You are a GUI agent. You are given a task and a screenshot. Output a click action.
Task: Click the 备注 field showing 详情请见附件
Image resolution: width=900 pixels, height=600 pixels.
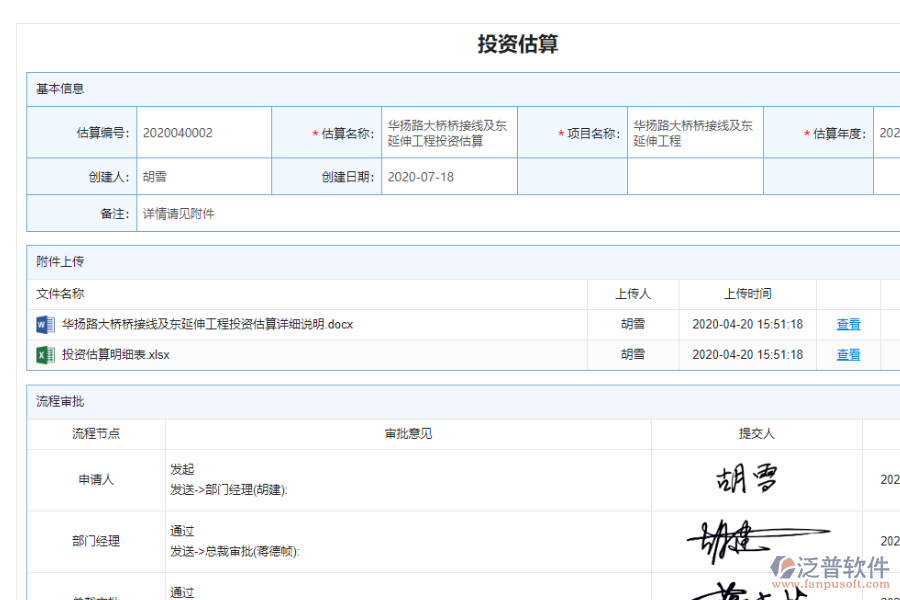tap(177, 213)
